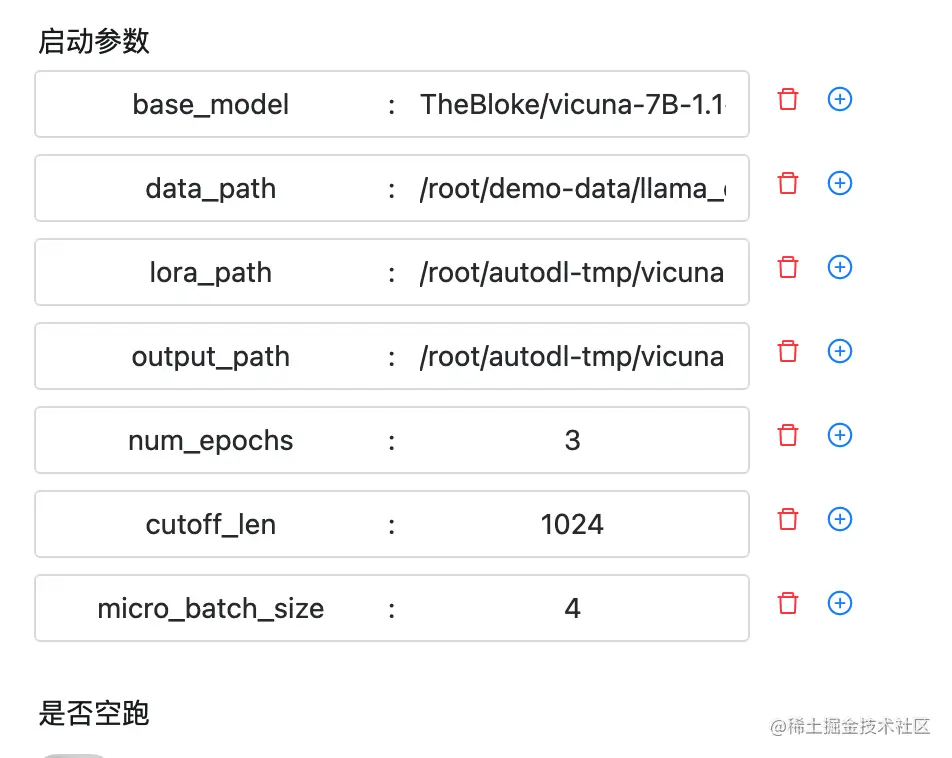Add a parameter after data_path row
Viewport: 952px width, 758px height.
840,183
